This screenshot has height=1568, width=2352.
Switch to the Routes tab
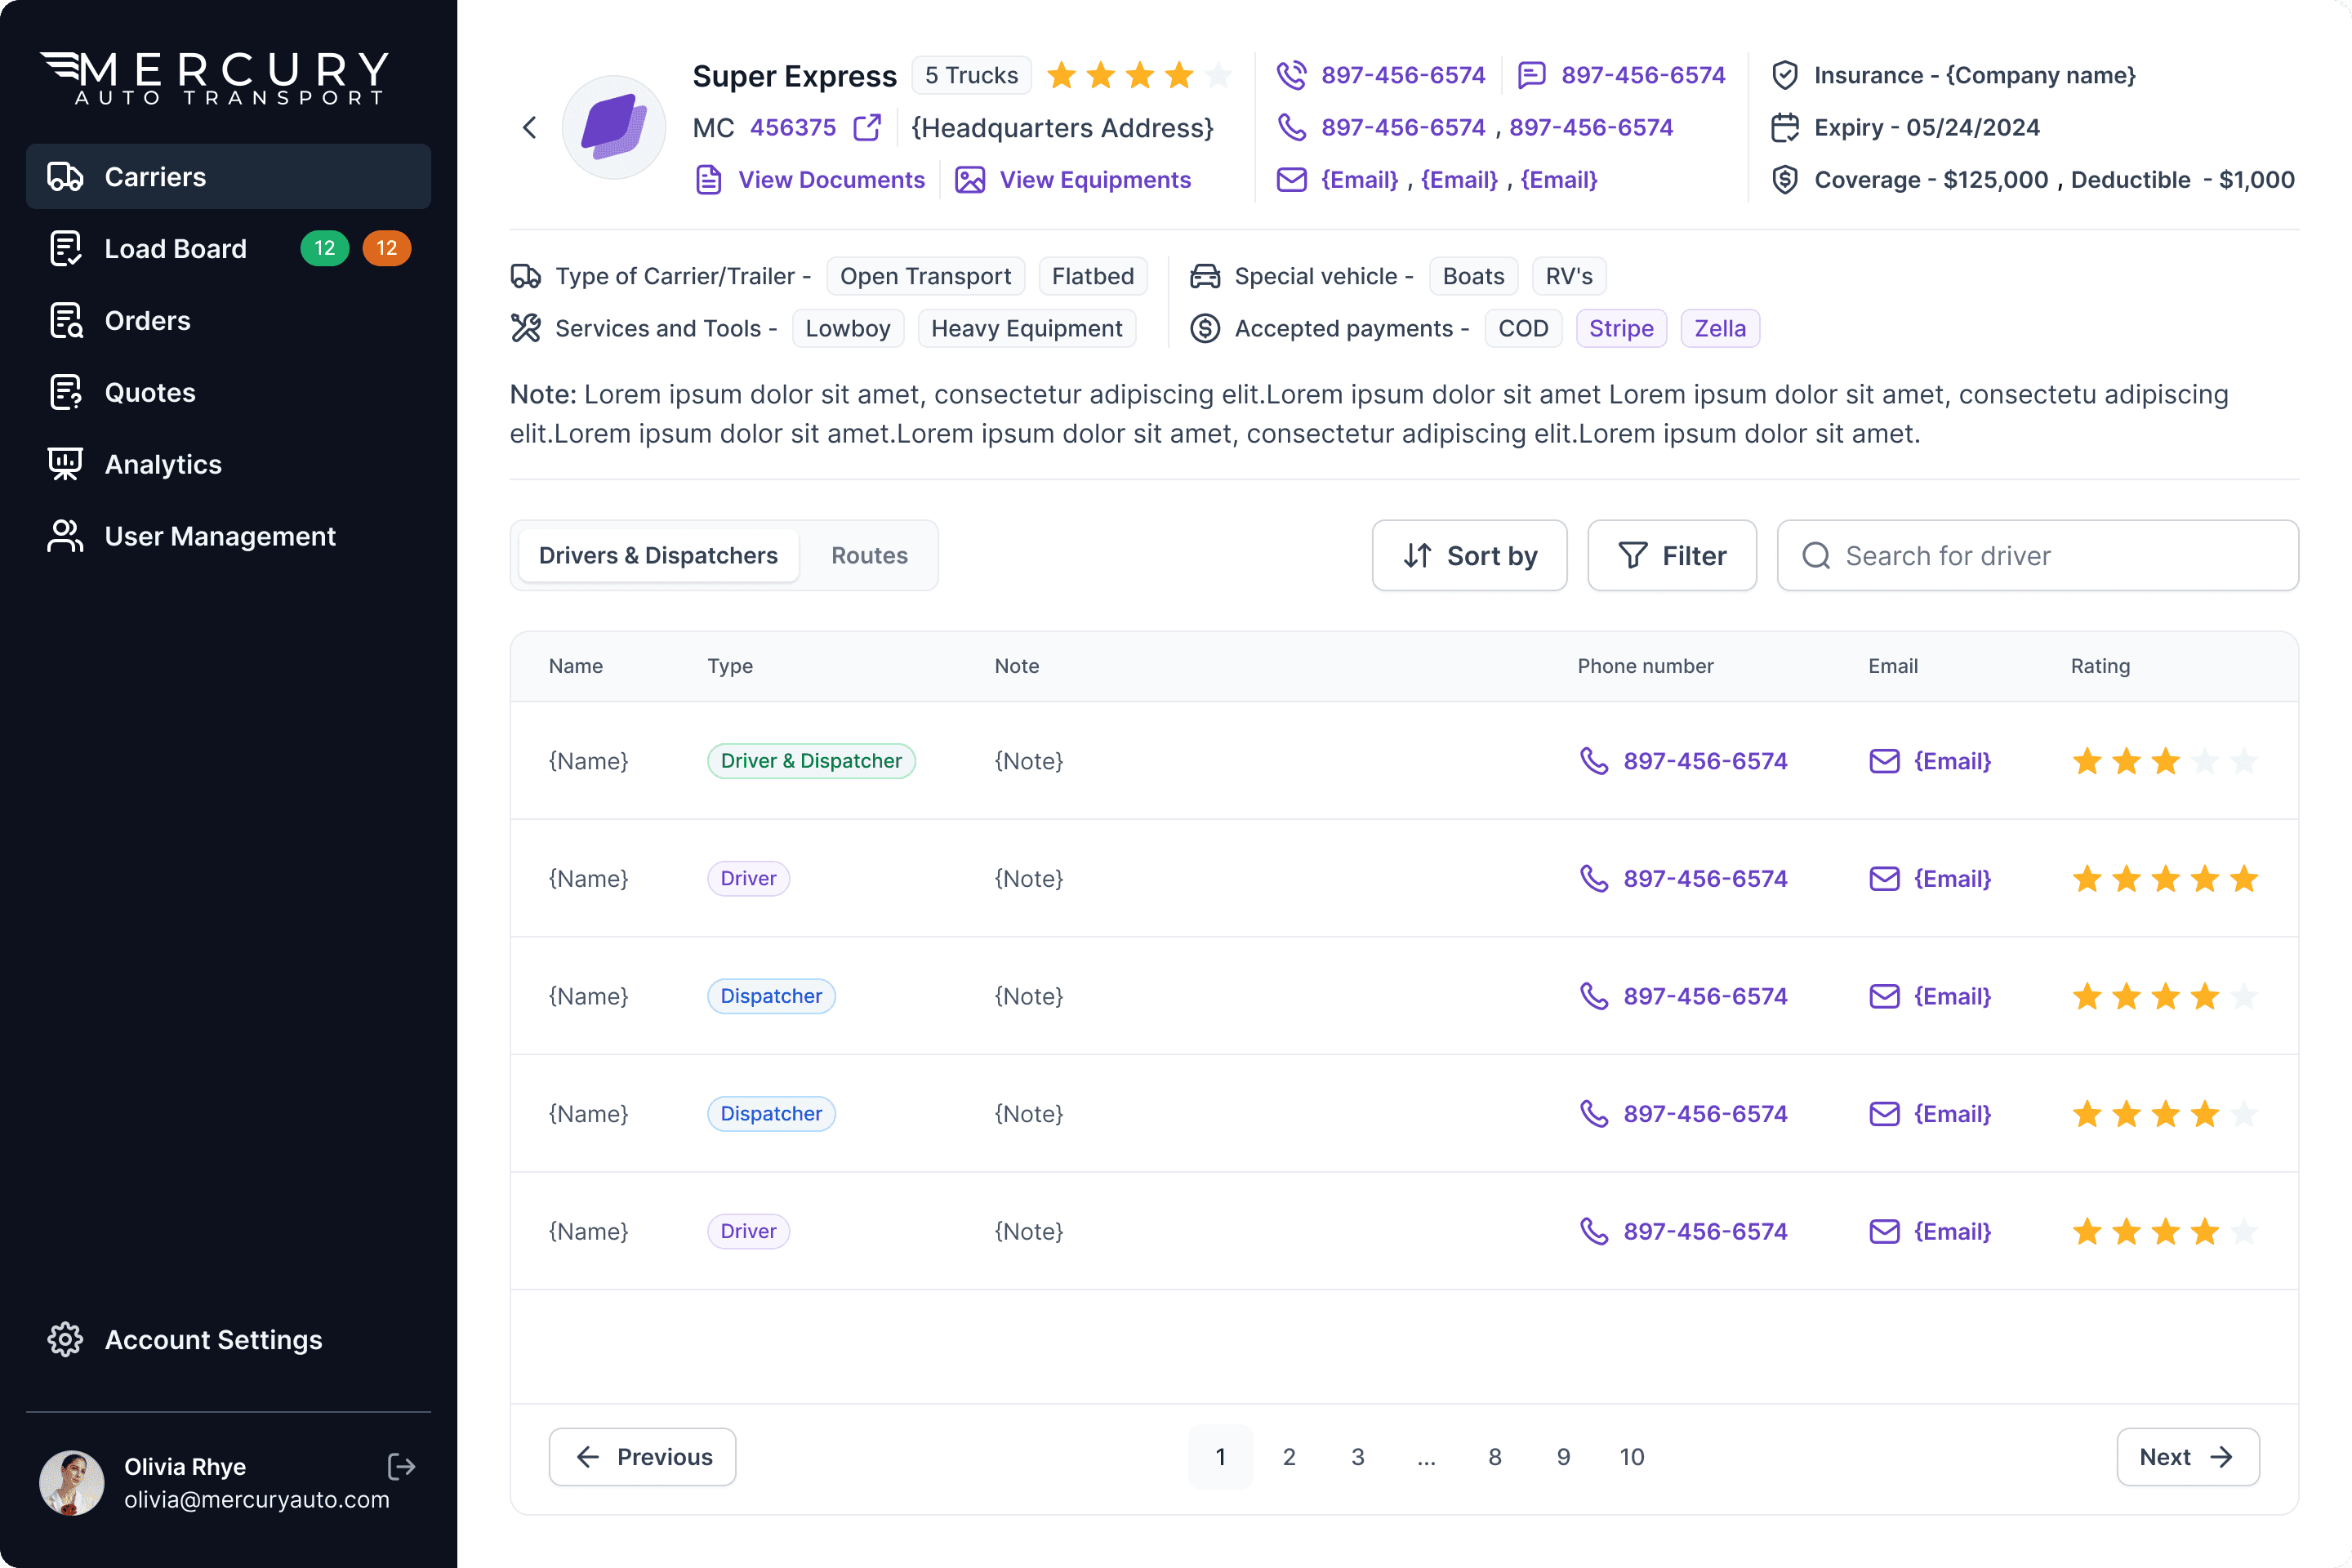[869, 555]
